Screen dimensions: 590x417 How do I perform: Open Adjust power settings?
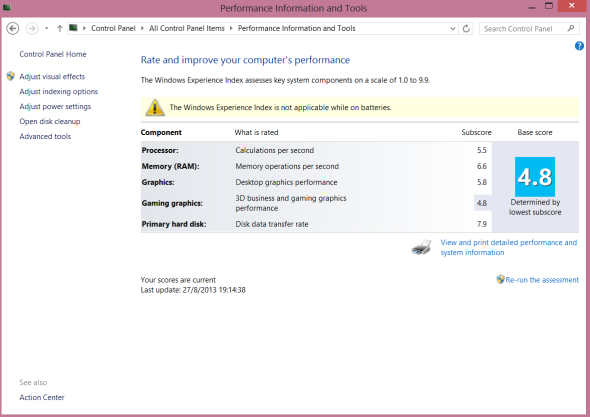(x=55, y=107)
